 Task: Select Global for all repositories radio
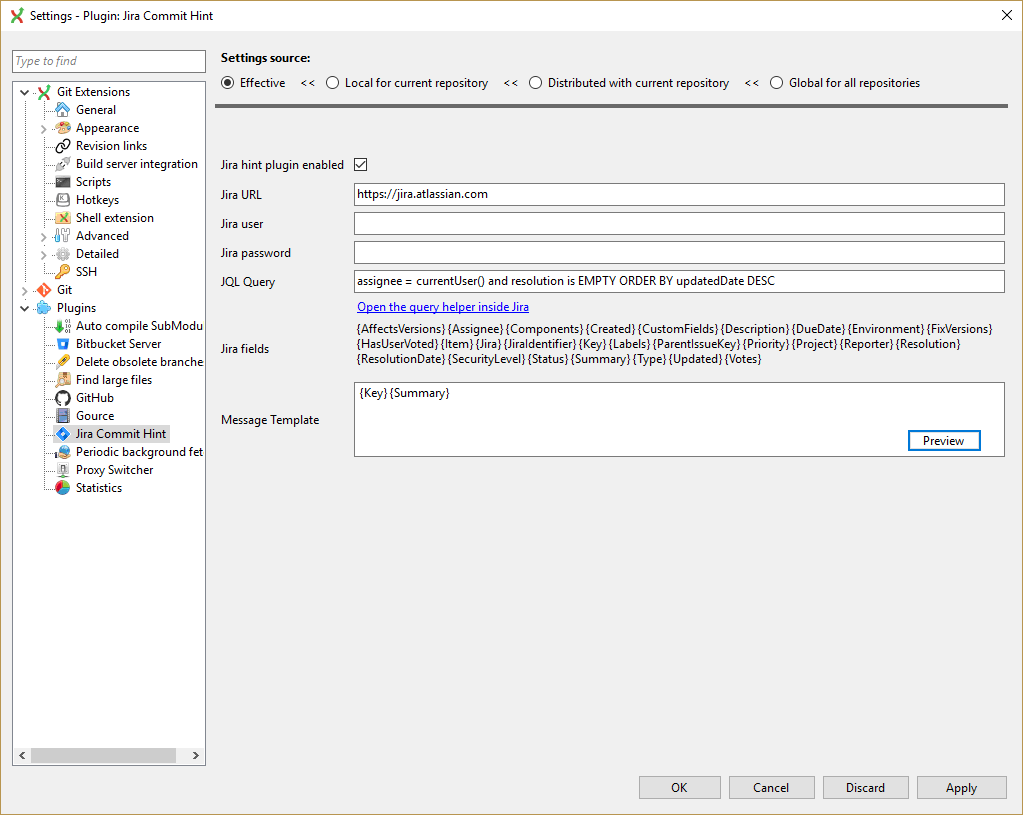pos(776,83)
